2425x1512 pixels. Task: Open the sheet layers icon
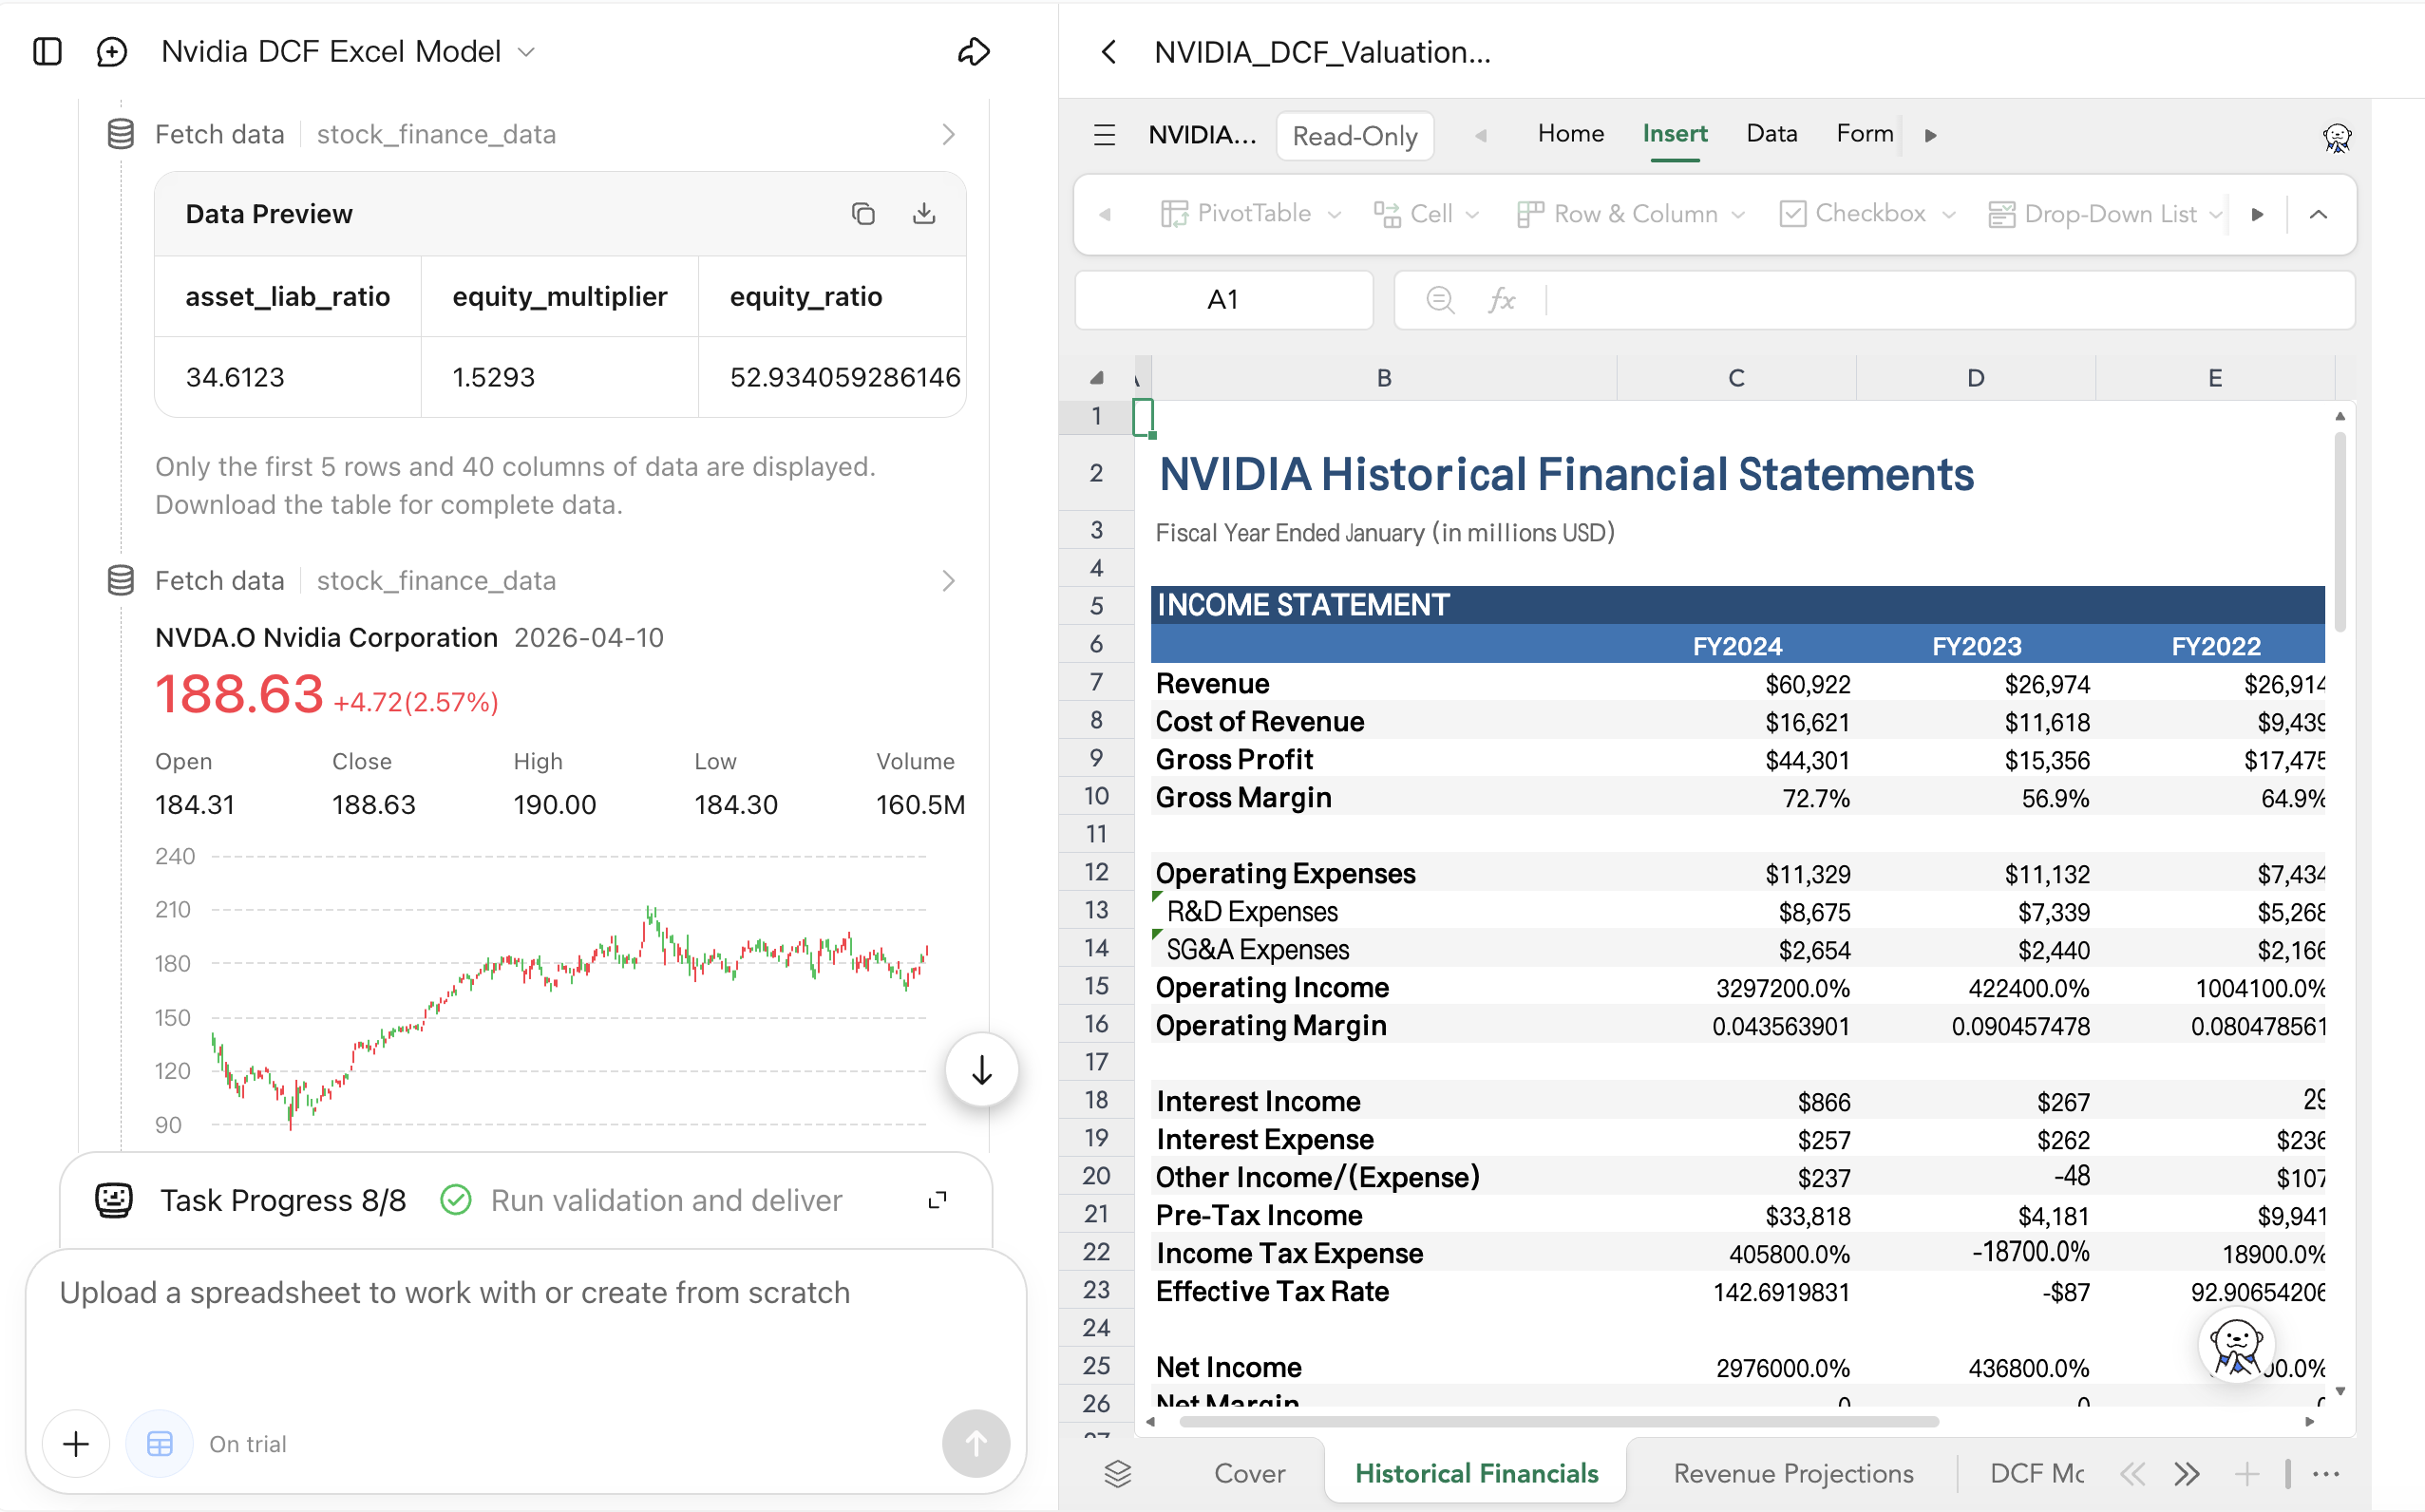click(1117, 1473)
